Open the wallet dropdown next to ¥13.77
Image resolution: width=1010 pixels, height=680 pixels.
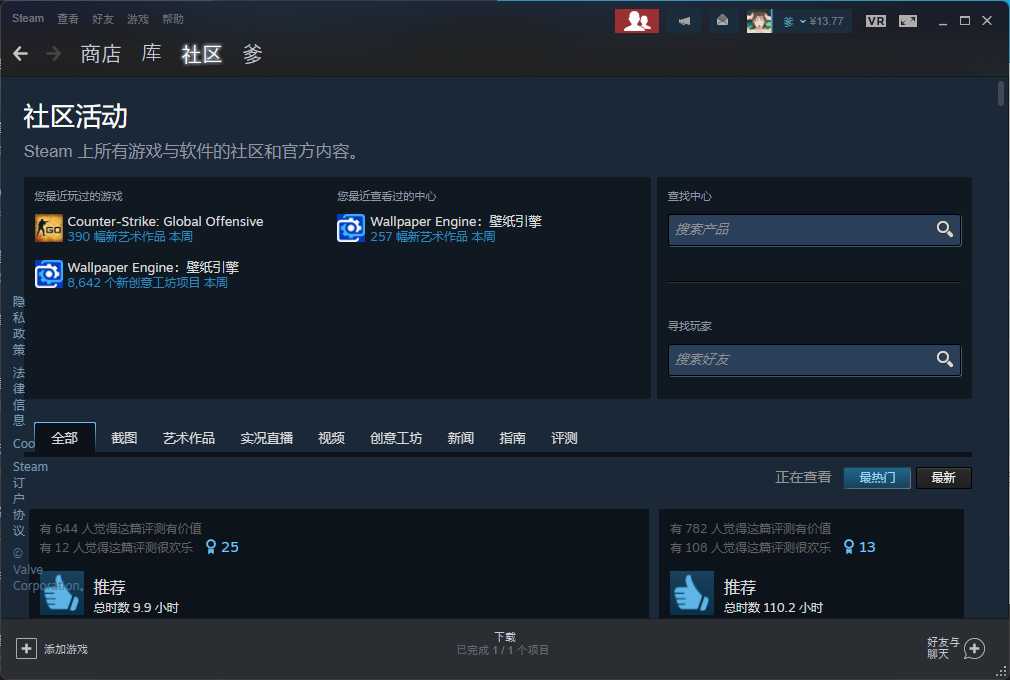pyautogui.click(x=803, y=20)
